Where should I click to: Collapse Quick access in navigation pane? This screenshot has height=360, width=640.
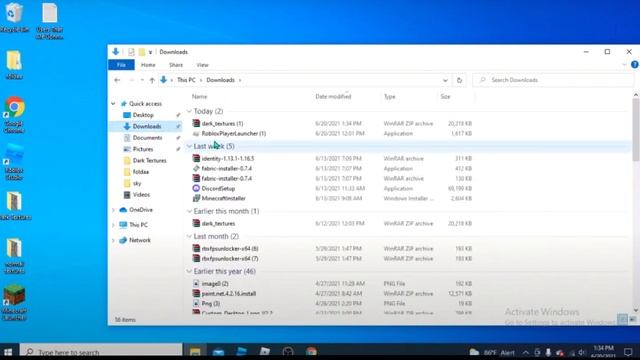coord(113,104)
